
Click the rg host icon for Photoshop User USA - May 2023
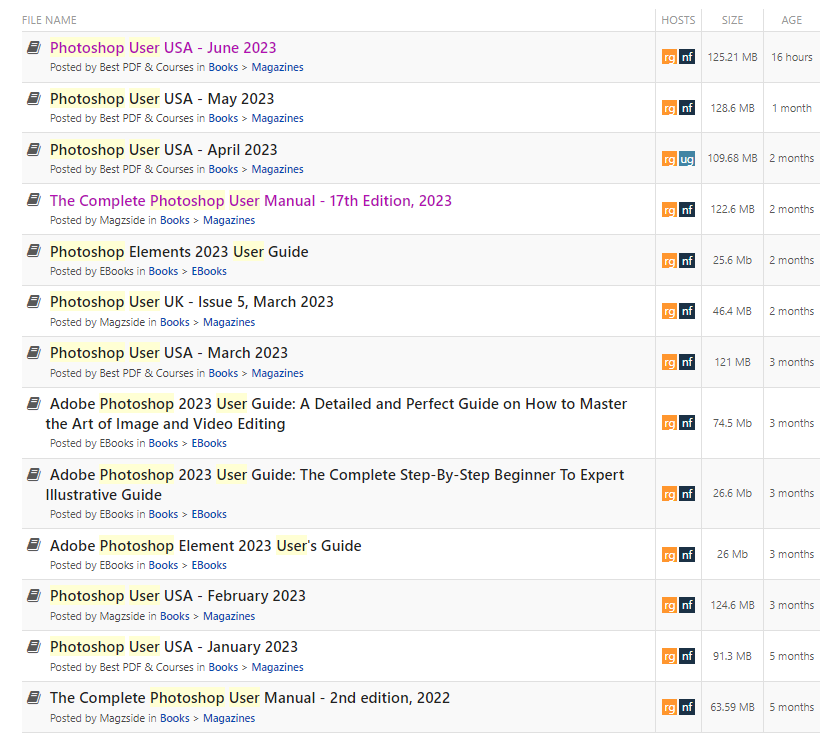pos(669,108)
